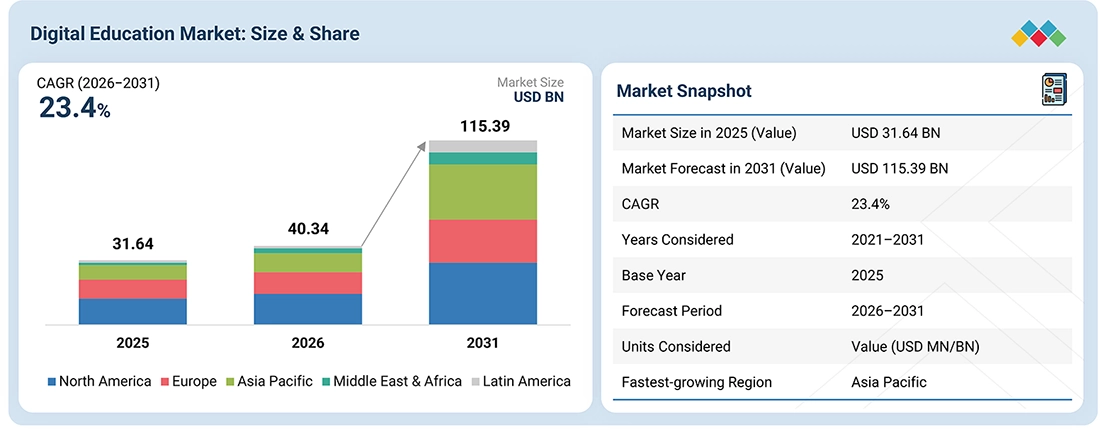This screenshot has width=1100, height=429.
Task: Select the Europe legend label
Action: pos(194,382)
